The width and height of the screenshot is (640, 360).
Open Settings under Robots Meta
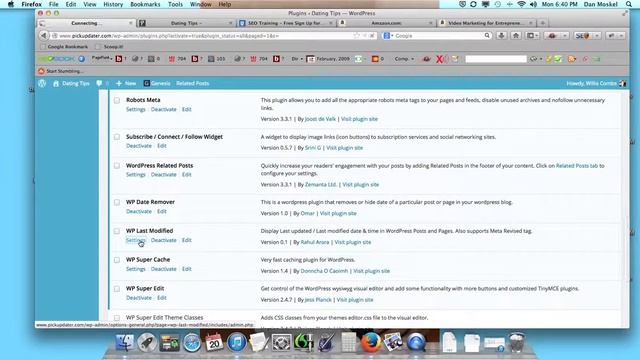136,109
